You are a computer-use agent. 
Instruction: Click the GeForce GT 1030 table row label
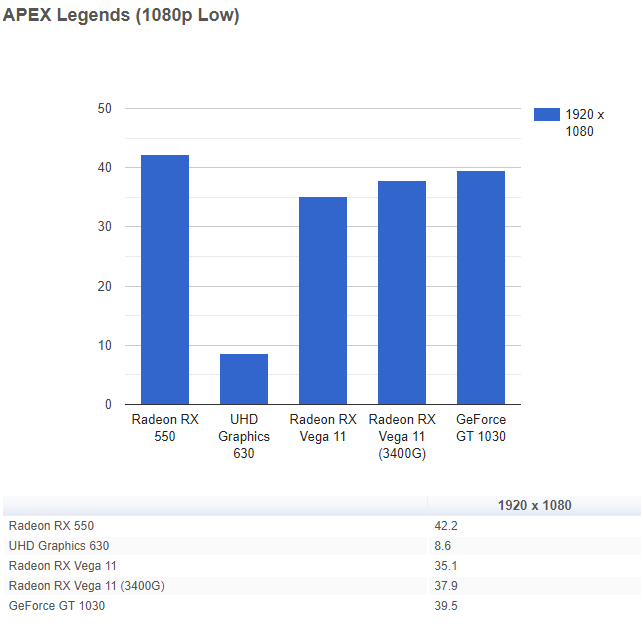[x=57, y=605]
